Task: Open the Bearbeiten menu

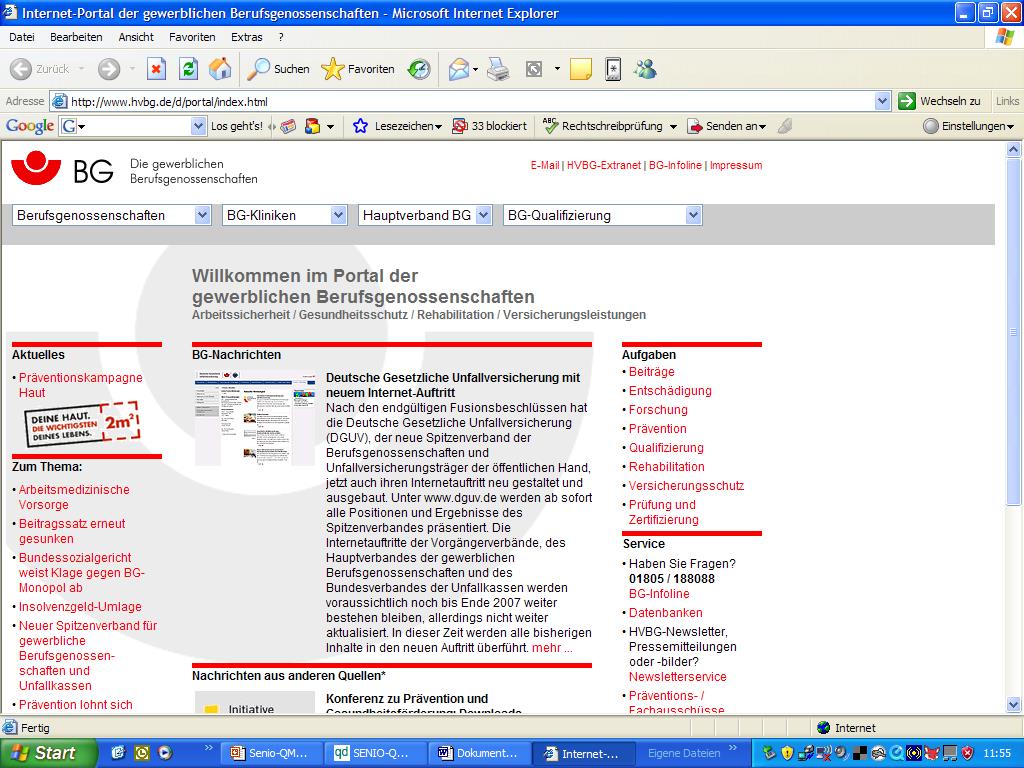Action: 76,37
